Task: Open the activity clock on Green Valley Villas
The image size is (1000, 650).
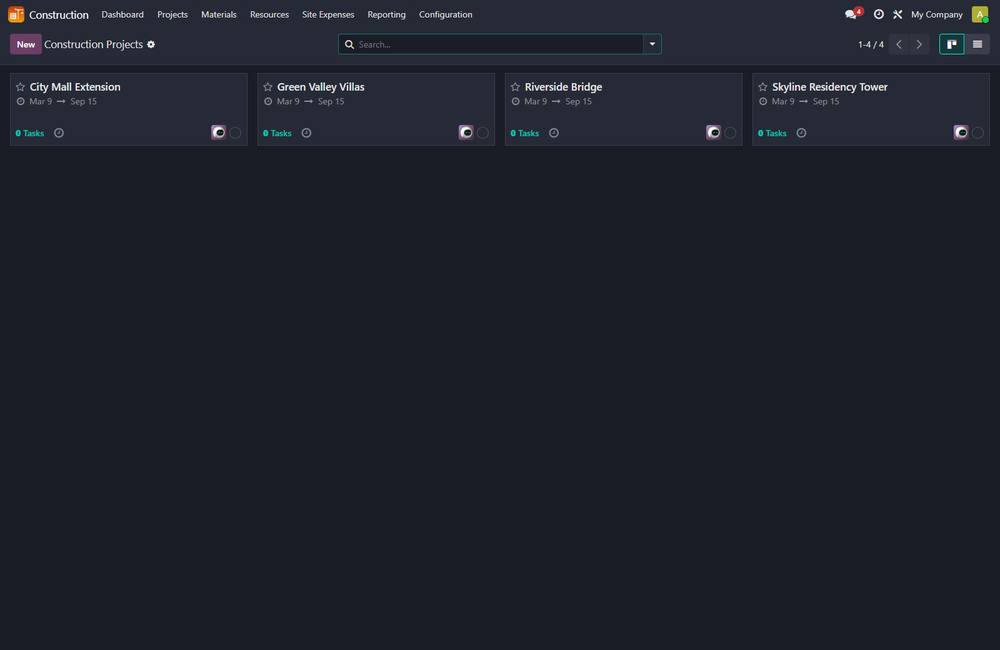Action: click(x=306, y=133)
